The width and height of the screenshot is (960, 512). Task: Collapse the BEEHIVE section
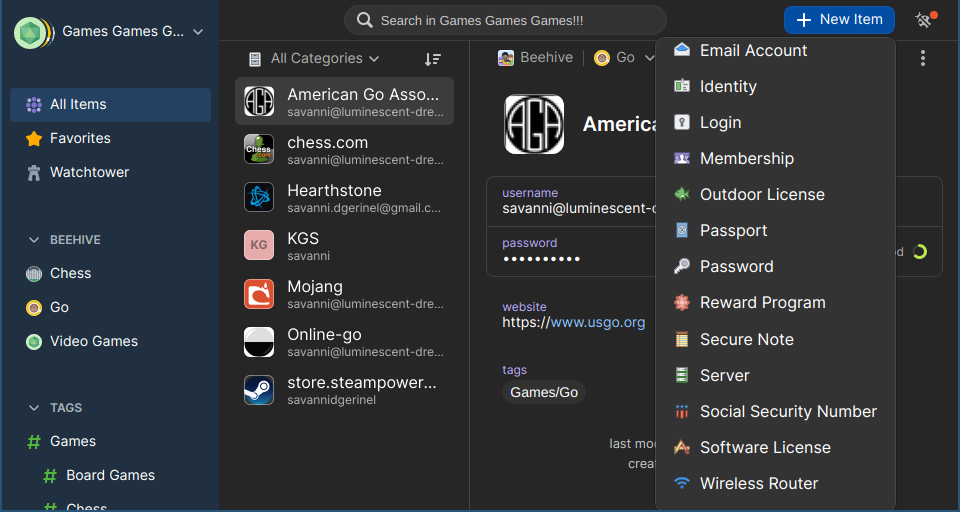pyautogui.click(x=34, y=240)
